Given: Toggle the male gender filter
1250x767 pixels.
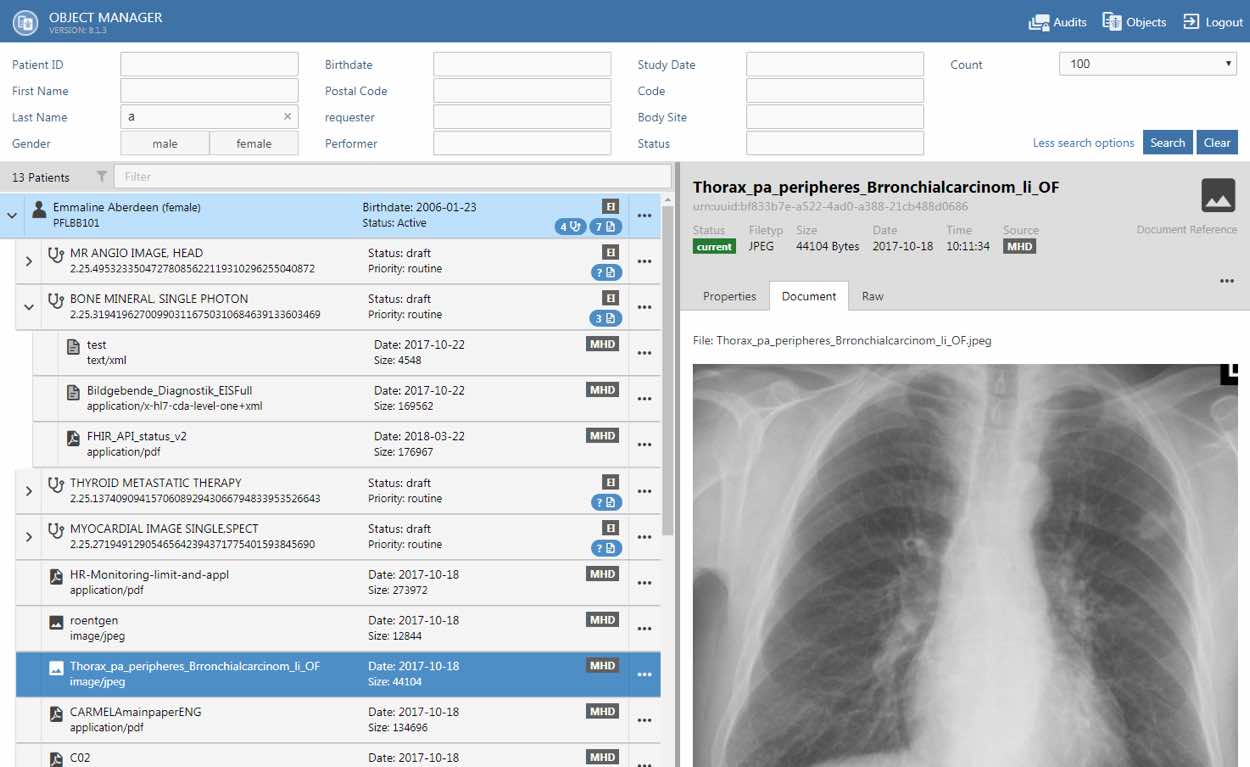Looking at the screenshot, I should pos(165,144).
